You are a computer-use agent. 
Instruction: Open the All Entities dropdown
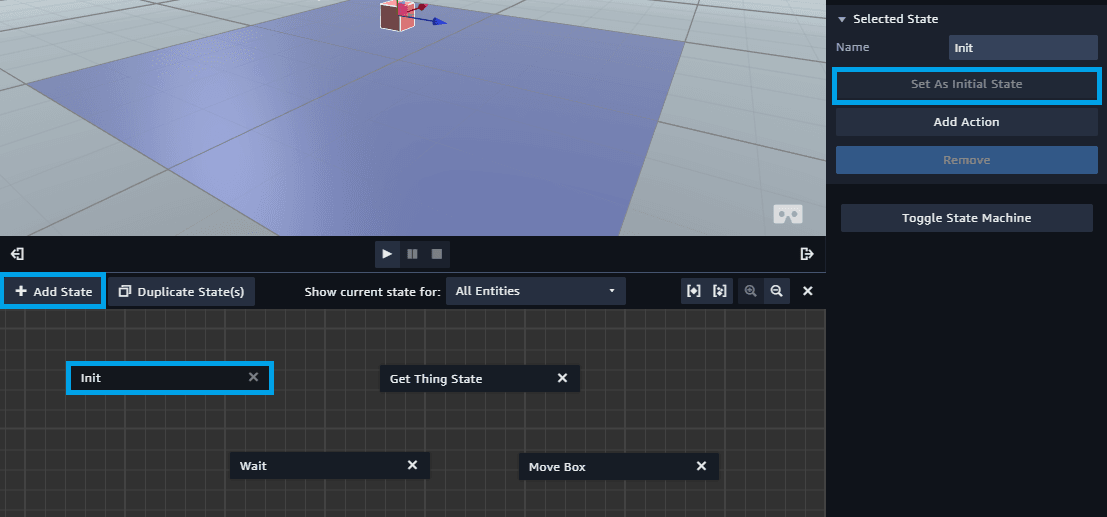coord(536,291)
